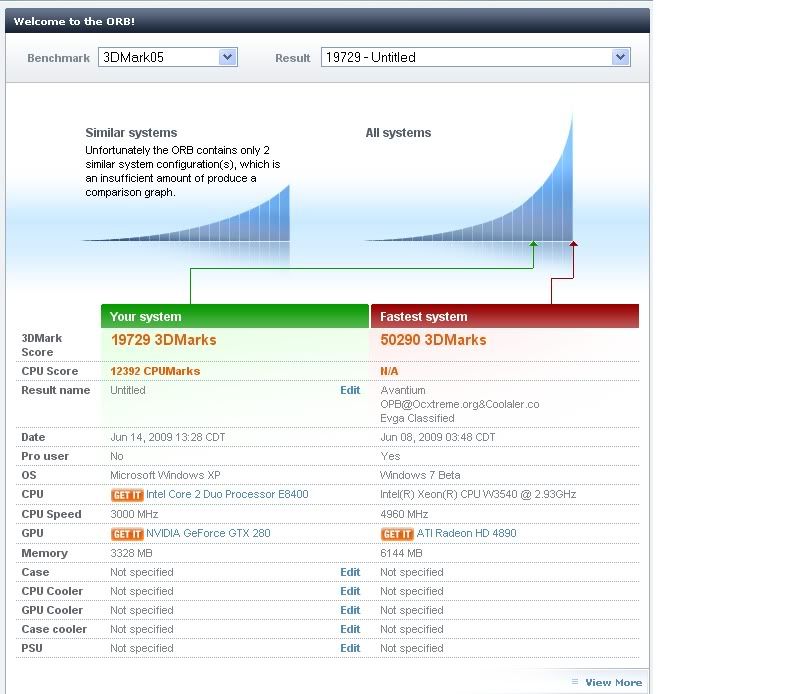Edit the CPU Cooler entry
Viewport: 796px width, 694px height.
coord(350,591)
